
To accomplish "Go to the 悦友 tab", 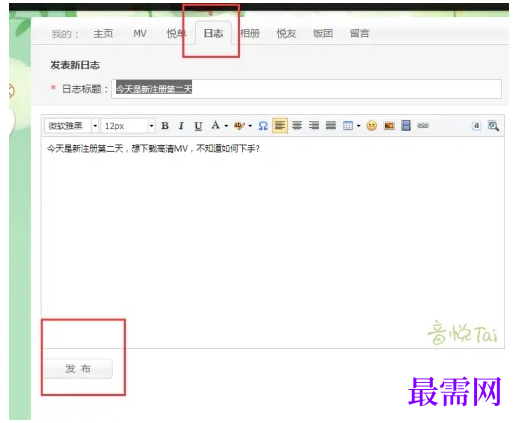I will point(286,33).
